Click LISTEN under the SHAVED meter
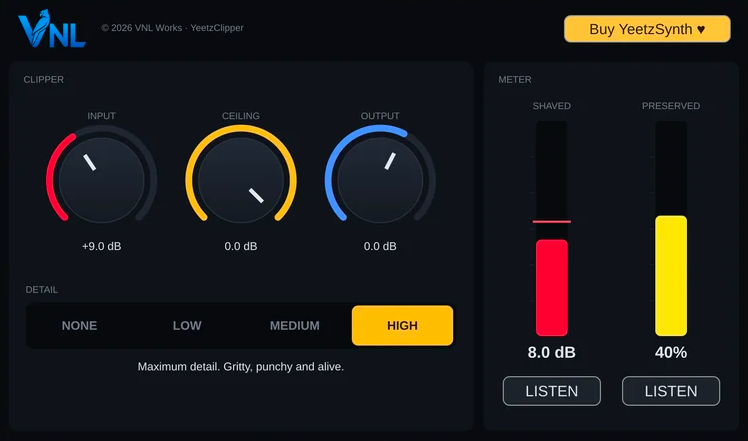The height and width of the screenshot is (441, 748). pos(552,391)
